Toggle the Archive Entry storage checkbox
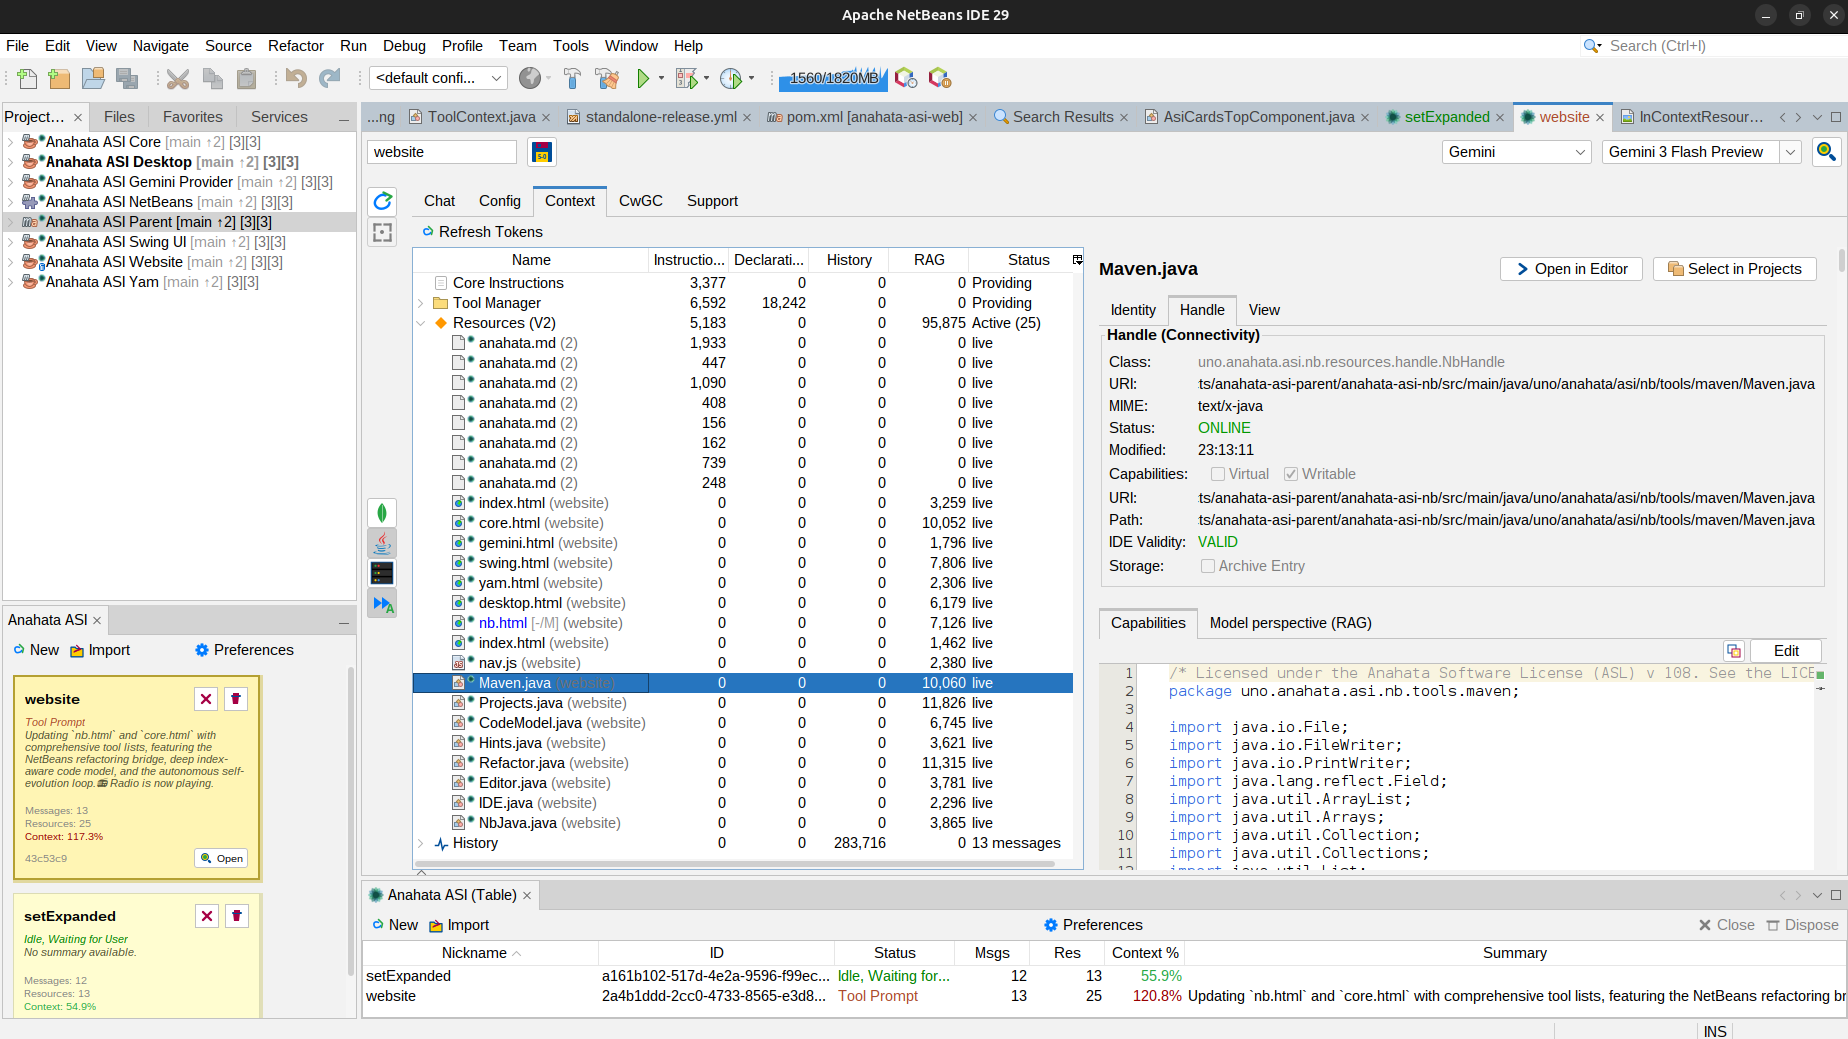 click(x=1207, y=566)
